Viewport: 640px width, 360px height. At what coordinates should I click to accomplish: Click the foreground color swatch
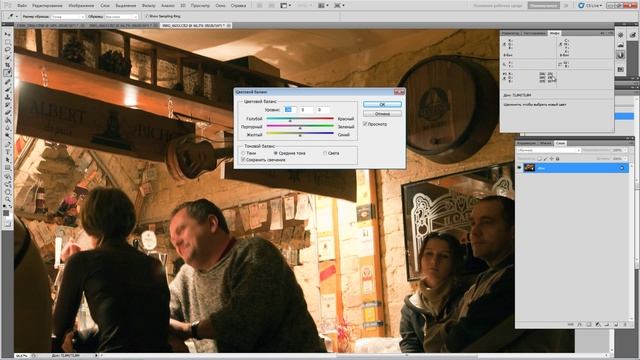(x=6, y=212)
